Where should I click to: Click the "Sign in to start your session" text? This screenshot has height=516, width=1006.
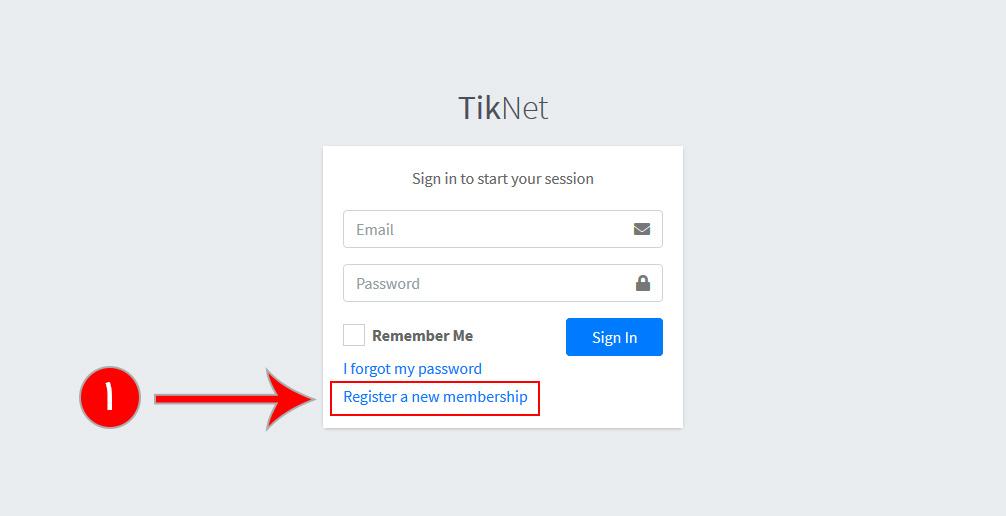pos(503,179)
